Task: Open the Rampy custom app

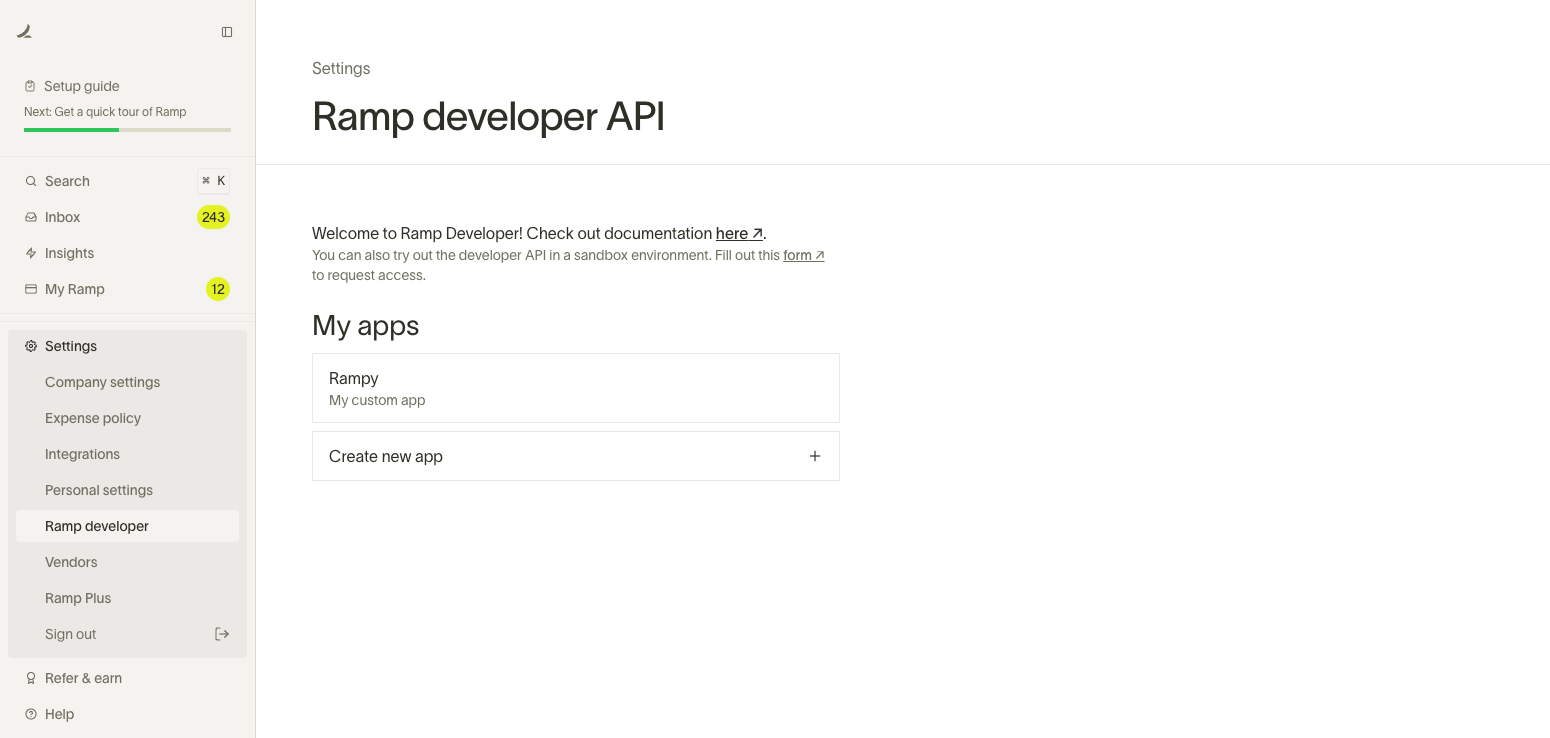Action: [x=575, y=388]
